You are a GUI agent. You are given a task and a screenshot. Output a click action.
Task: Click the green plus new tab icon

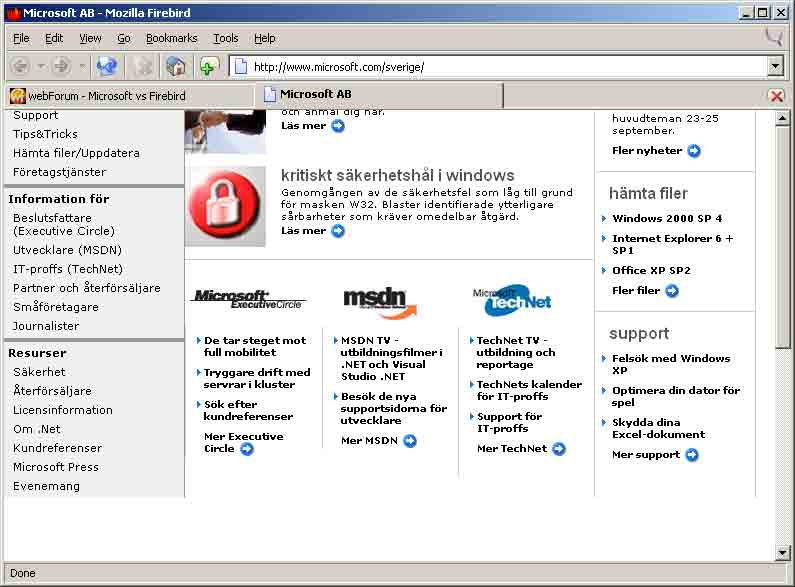208,66
